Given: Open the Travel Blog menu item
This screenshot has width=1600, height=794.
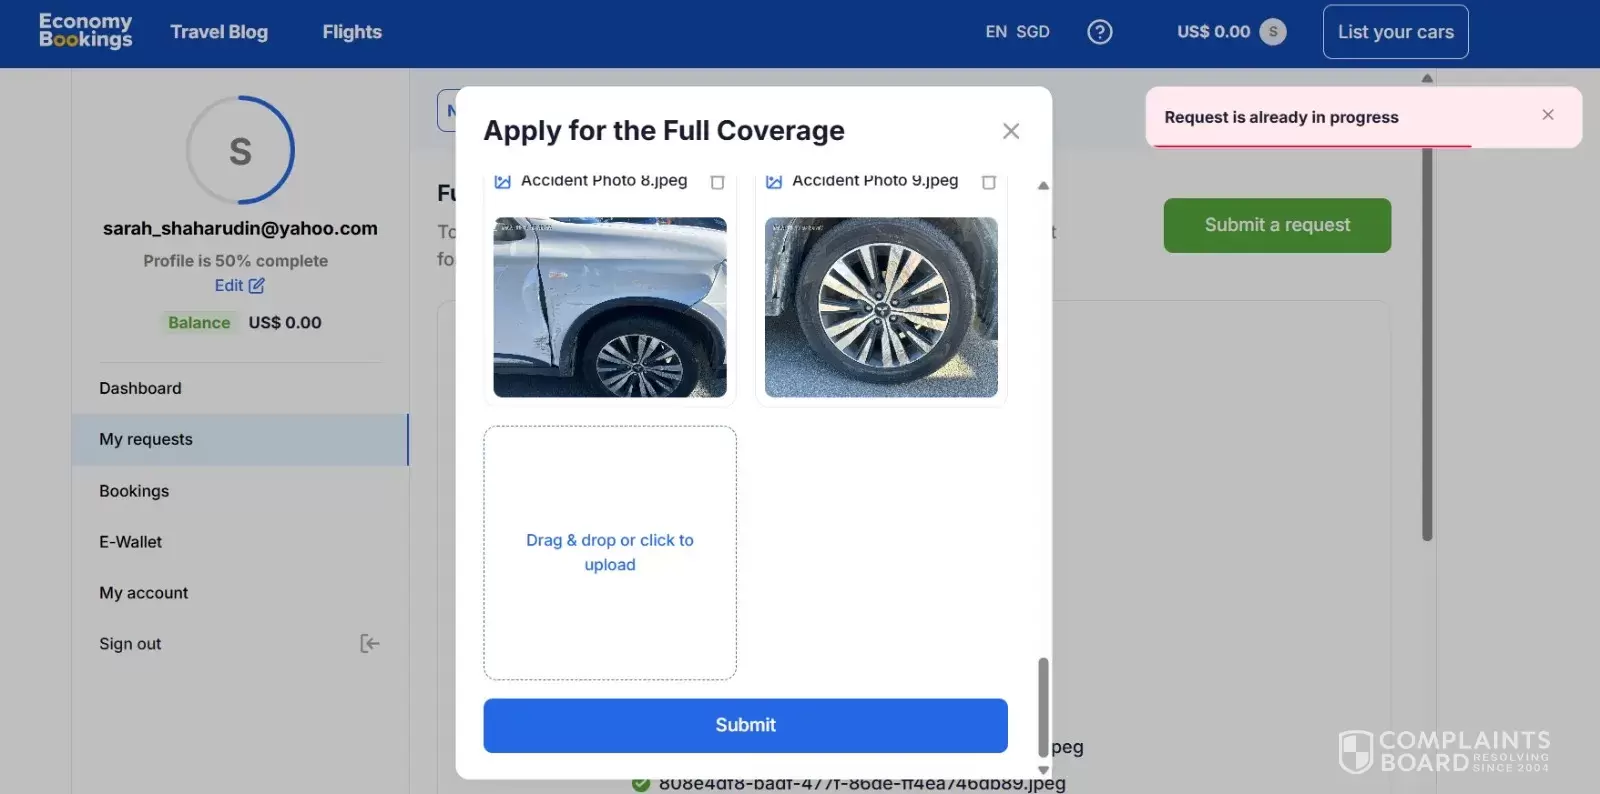Looking at the screenshot, I should point(219,32).
